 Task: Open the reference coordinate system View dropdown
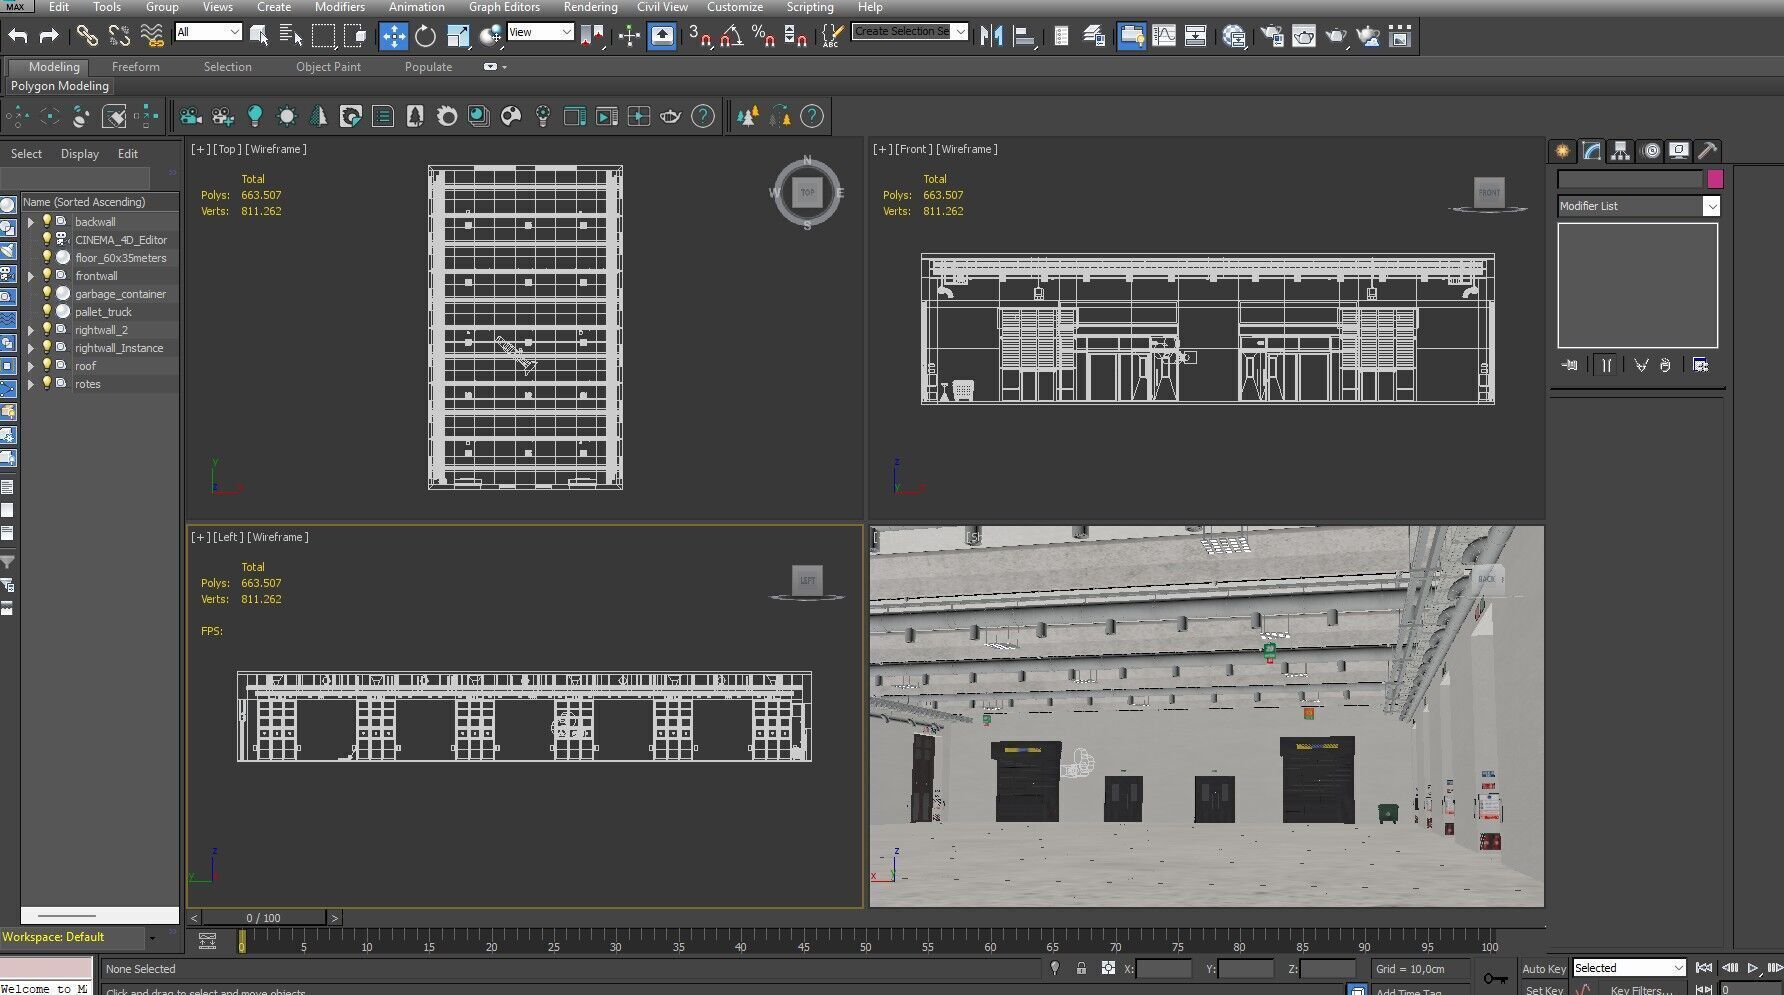[540, 32]
